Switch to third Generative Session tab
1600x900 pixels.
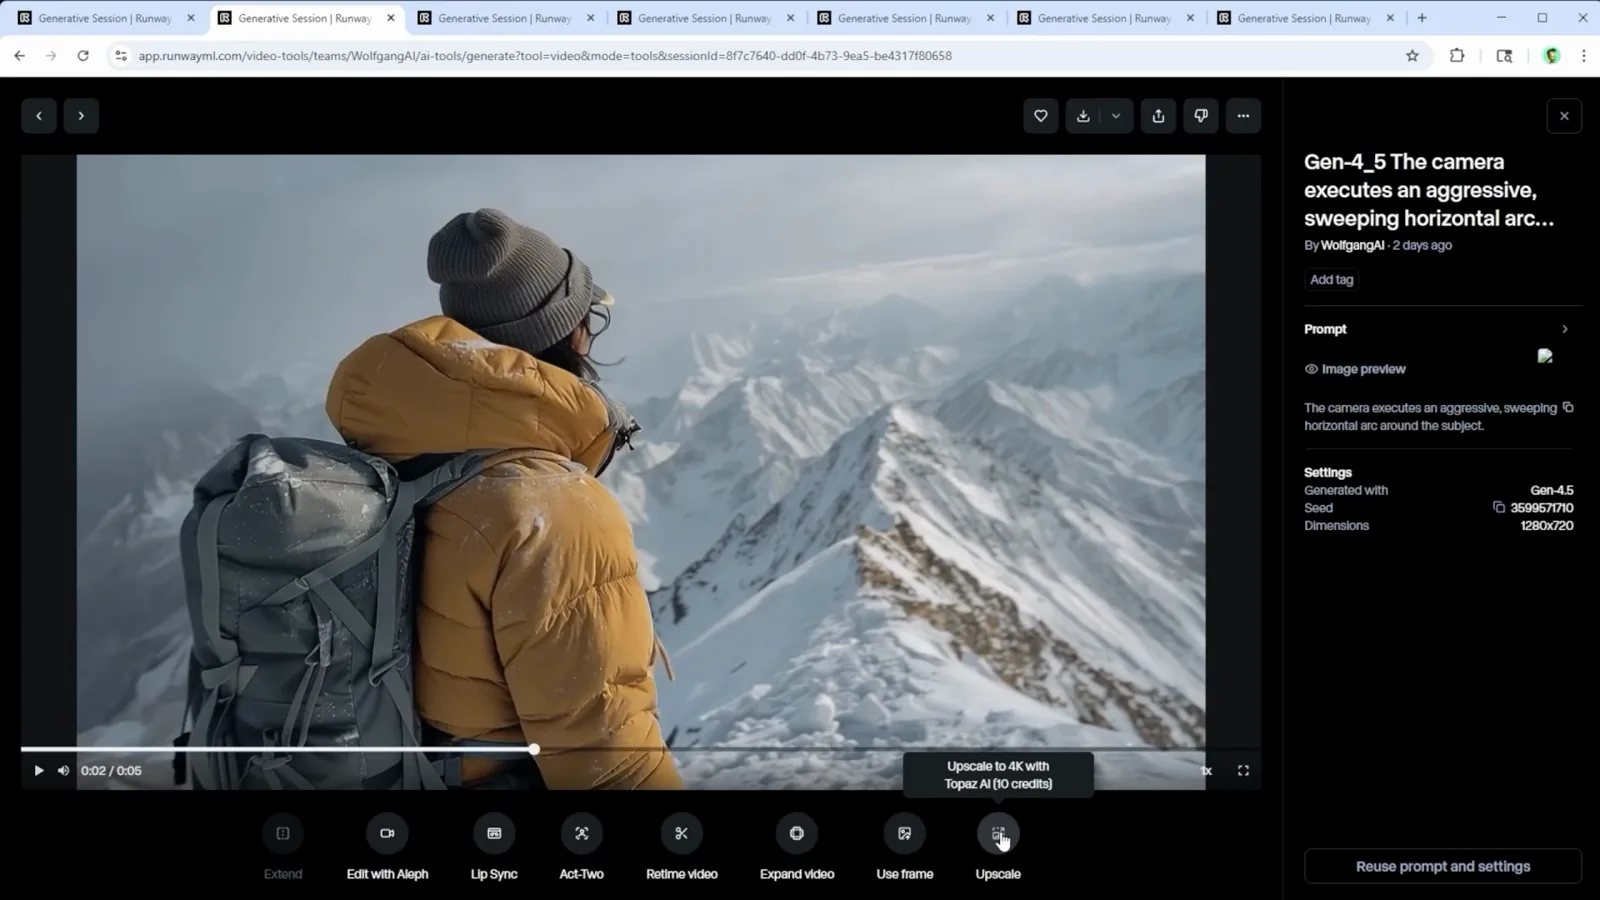(x=506, y=18)
